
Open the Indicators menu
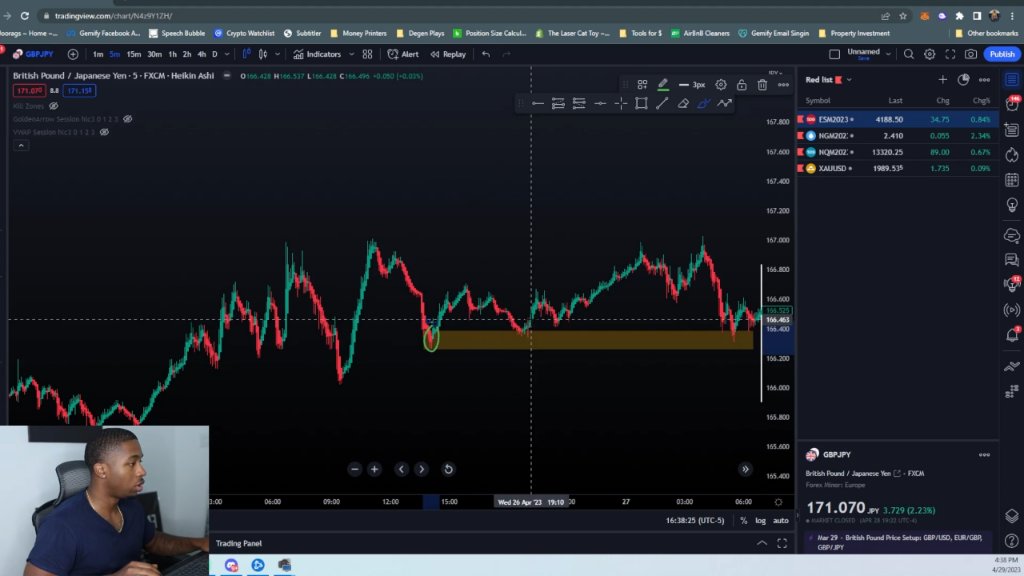pos(317,54)
